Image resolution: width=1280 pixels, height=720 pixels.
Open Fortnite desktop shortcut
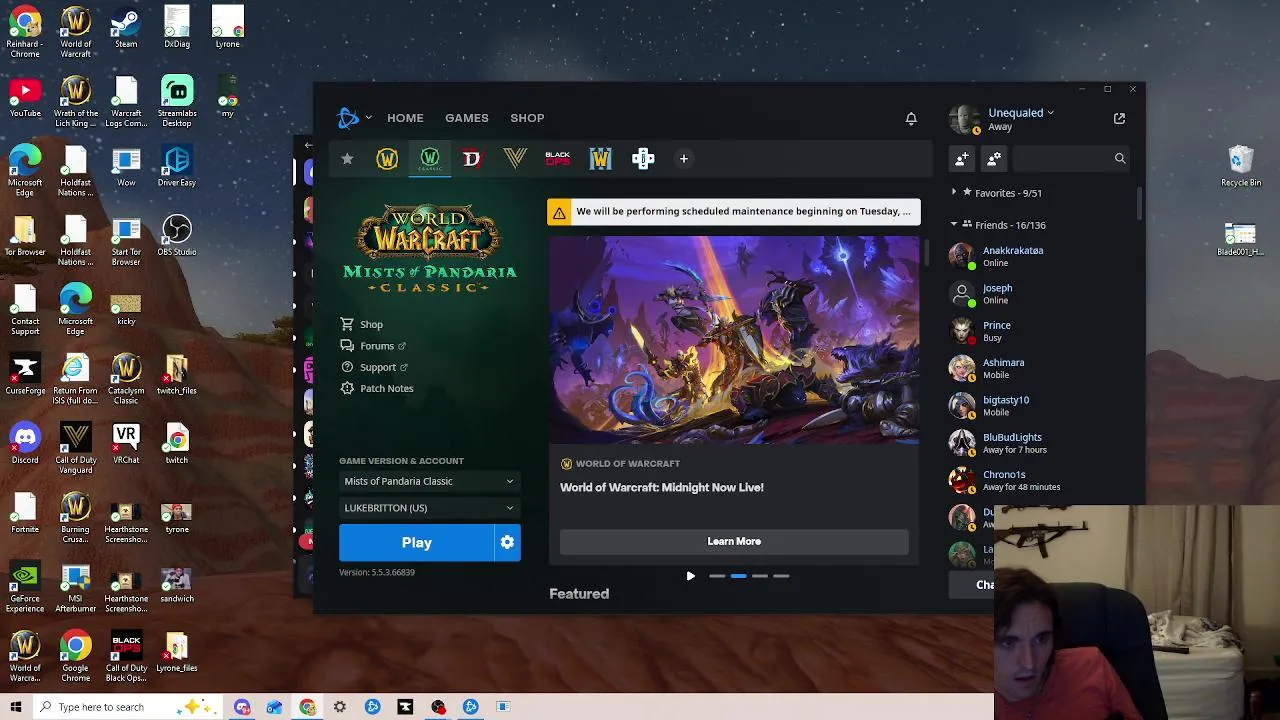(x=25, y=513)
